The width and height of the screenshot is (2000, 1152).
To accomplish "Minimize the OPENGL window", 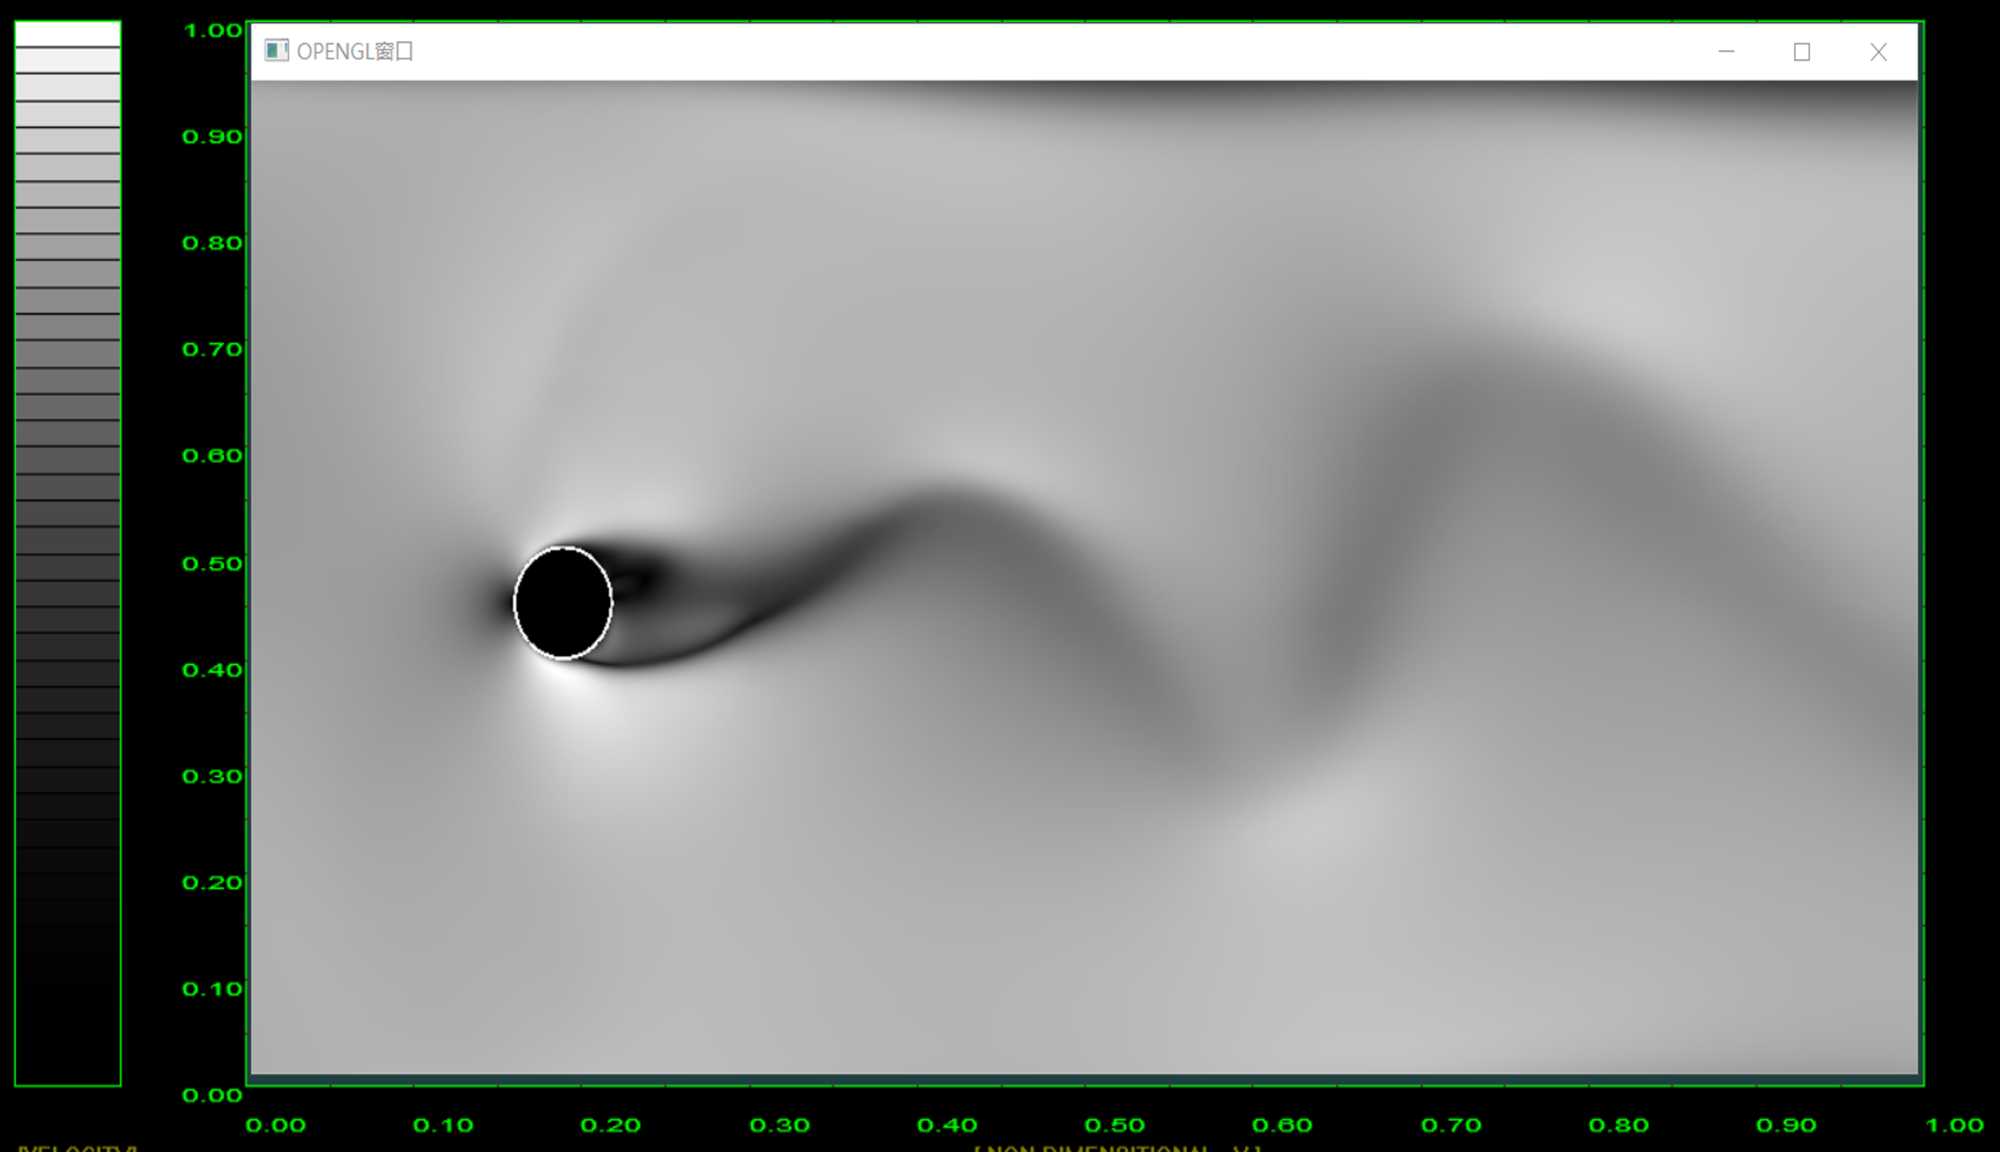I will click(1726, 52).
